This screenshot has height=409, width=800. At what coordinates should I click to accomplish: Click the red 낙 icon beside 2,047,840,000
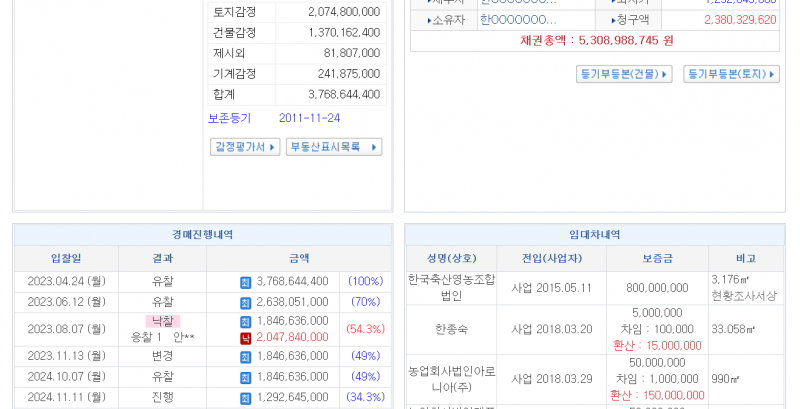click(x=246, y=338)
